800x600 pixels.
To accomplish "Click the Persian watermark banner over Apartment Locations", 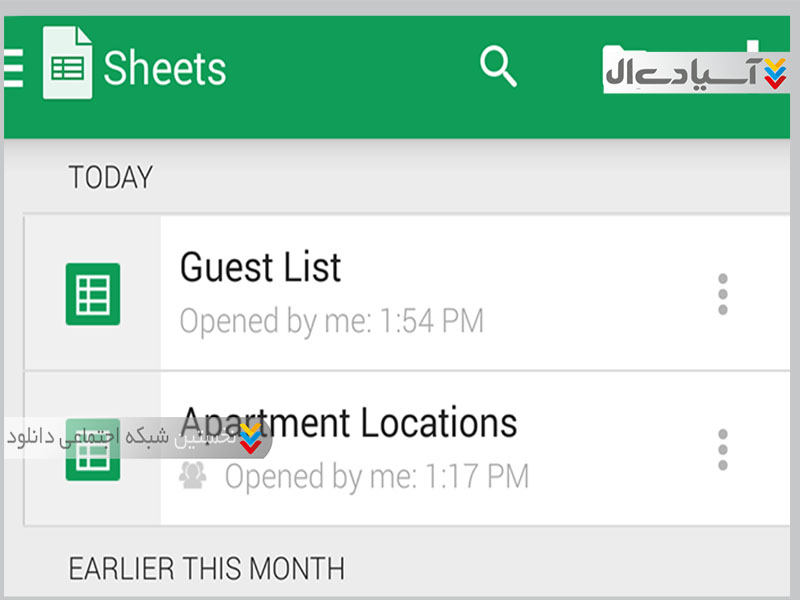I will (120, 437).
